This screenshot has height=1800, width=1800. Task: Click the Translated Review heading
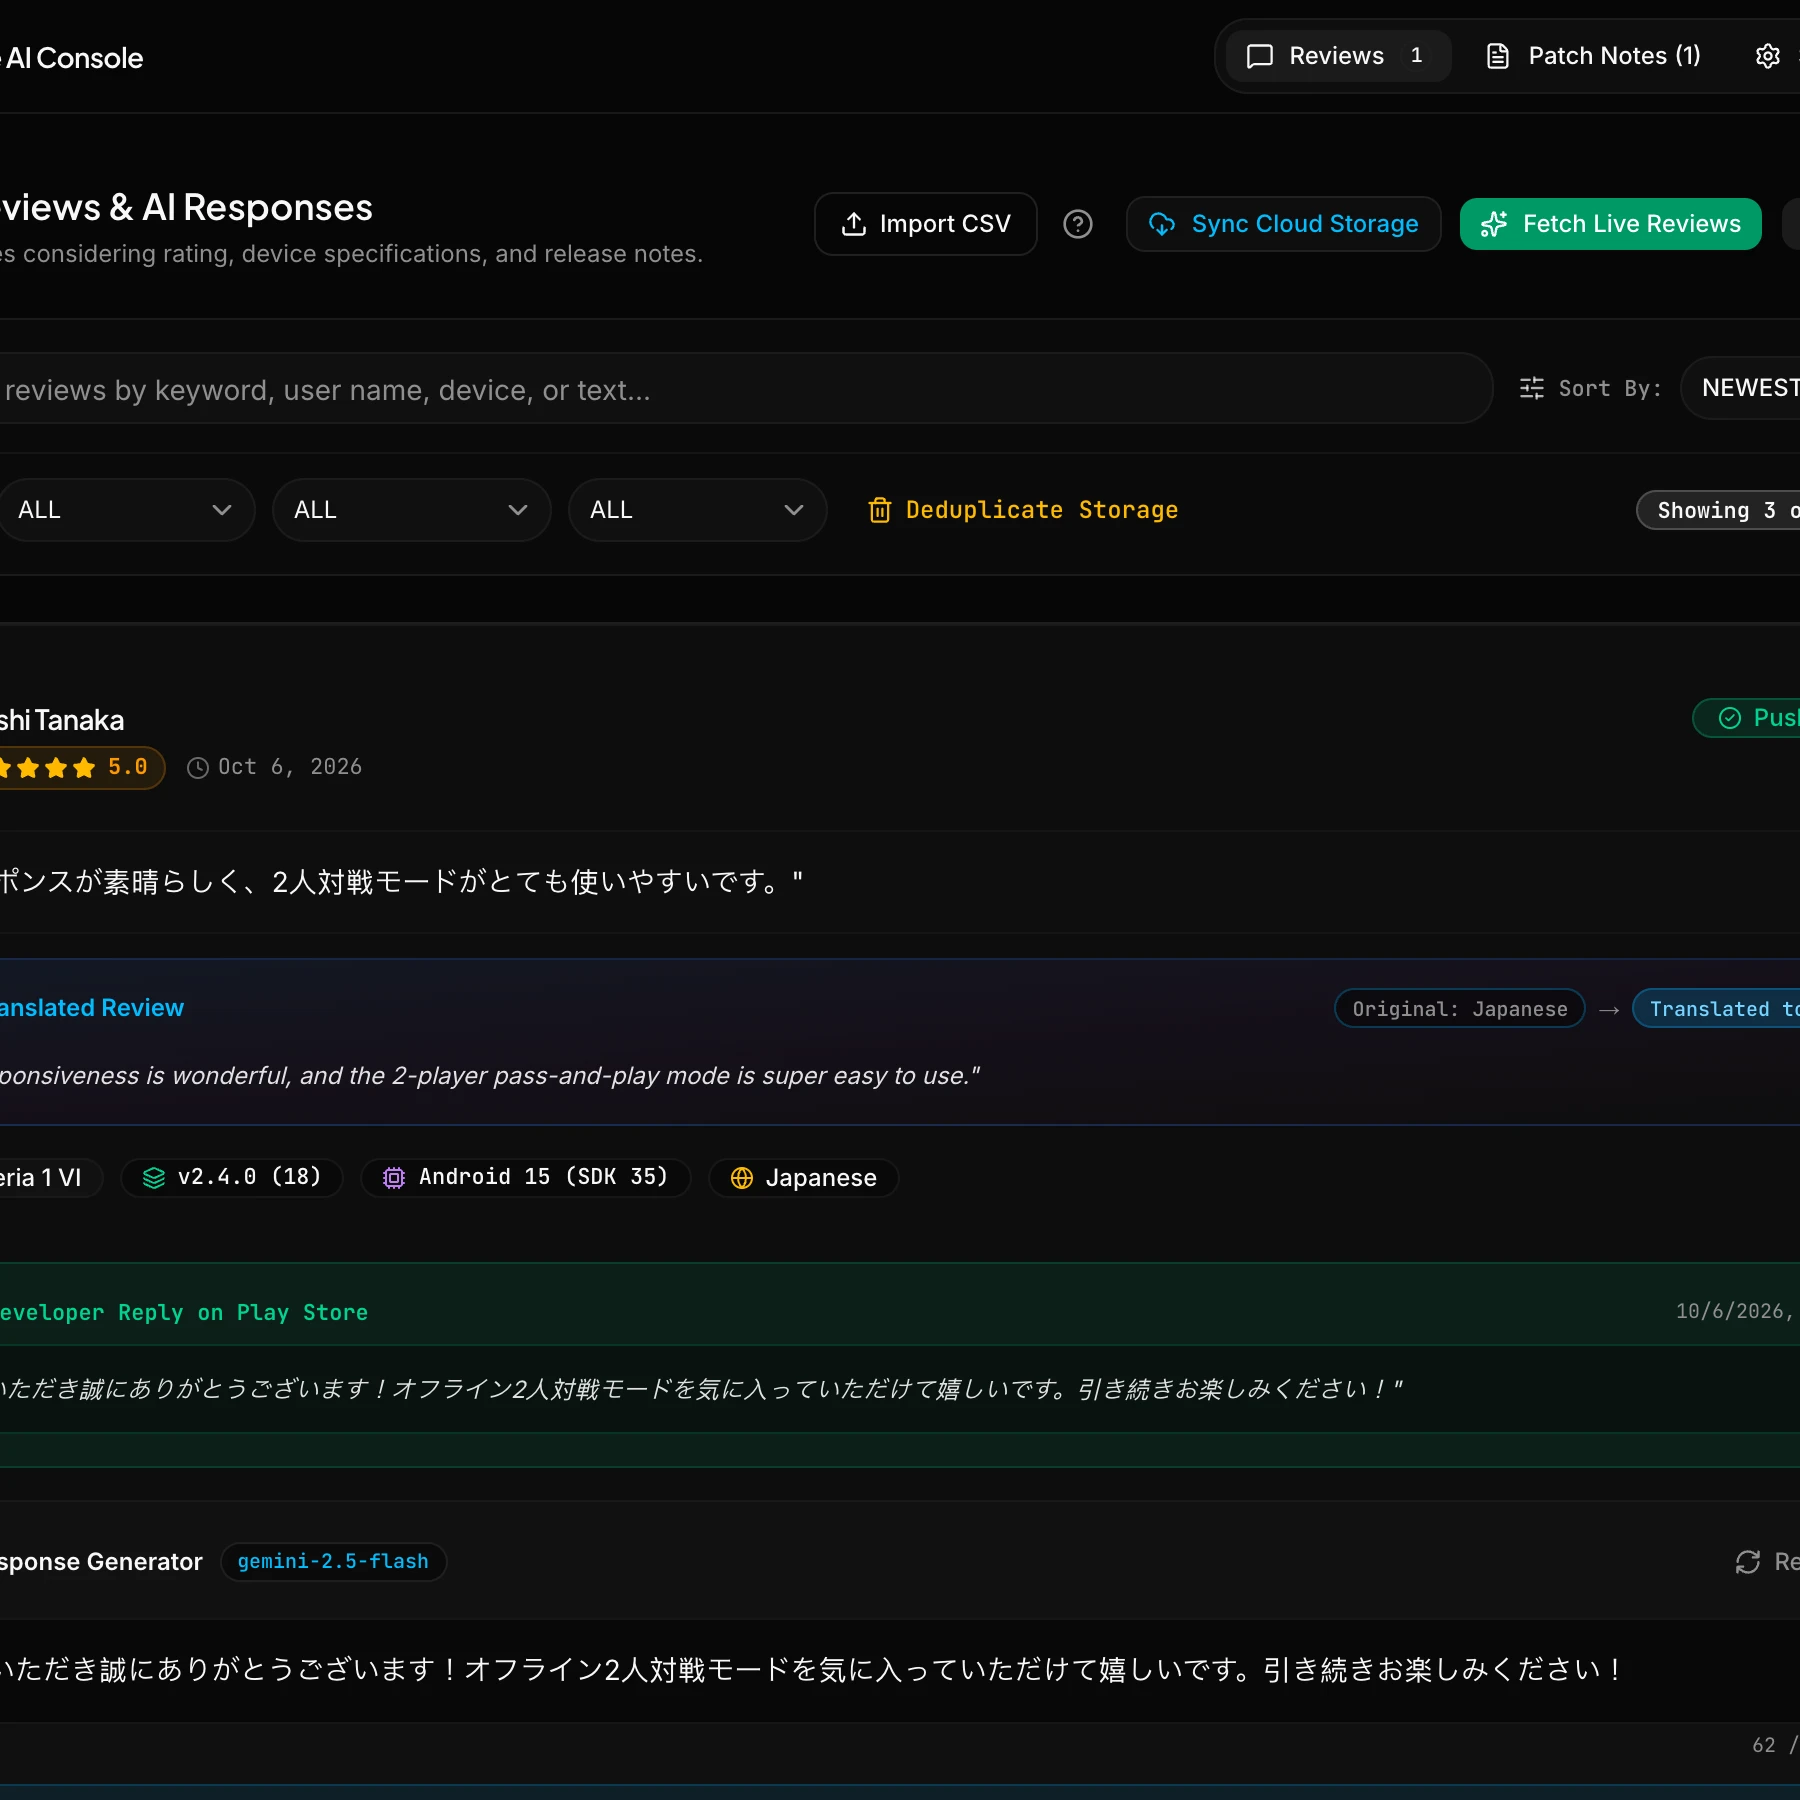pos(91,1007)
